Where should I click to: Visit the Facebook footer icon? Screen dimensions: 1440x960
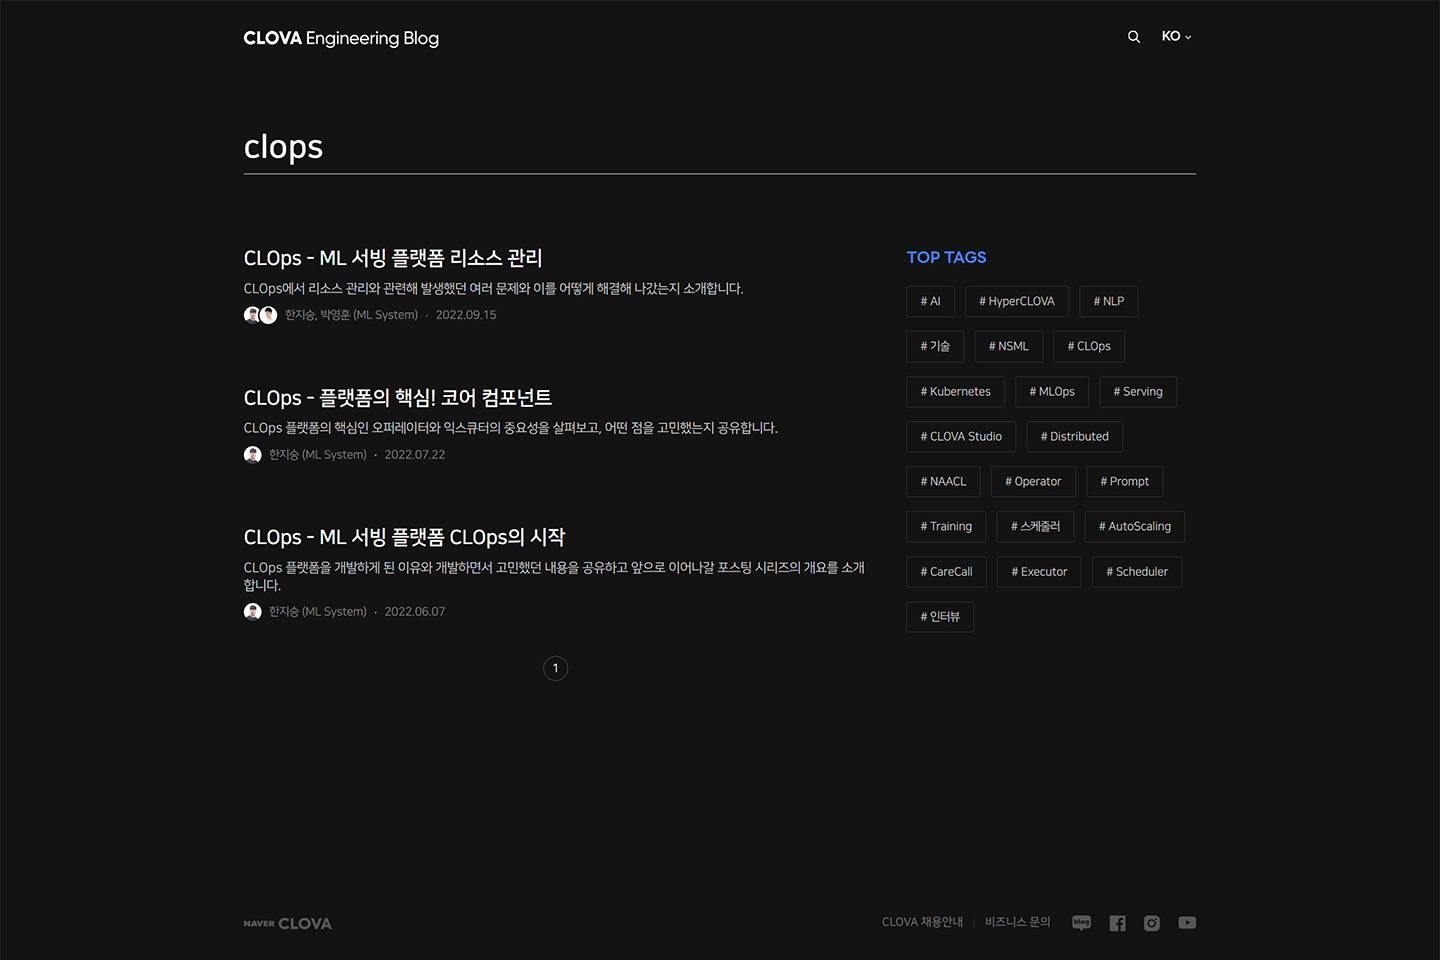(x=1117, y=923)
